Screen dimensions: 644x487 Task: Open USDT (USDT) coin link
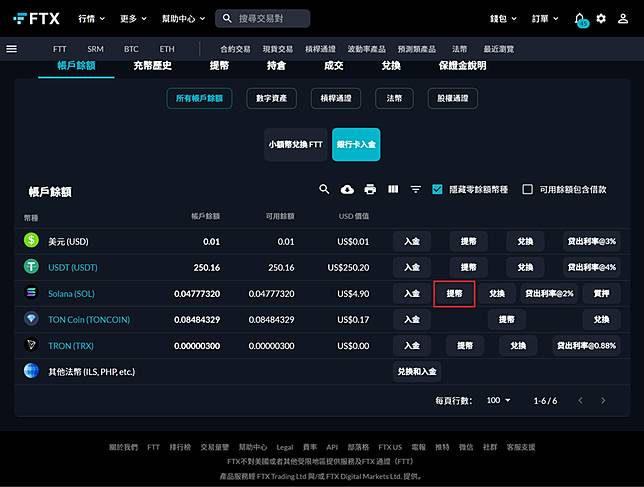[x=73, y=268]
